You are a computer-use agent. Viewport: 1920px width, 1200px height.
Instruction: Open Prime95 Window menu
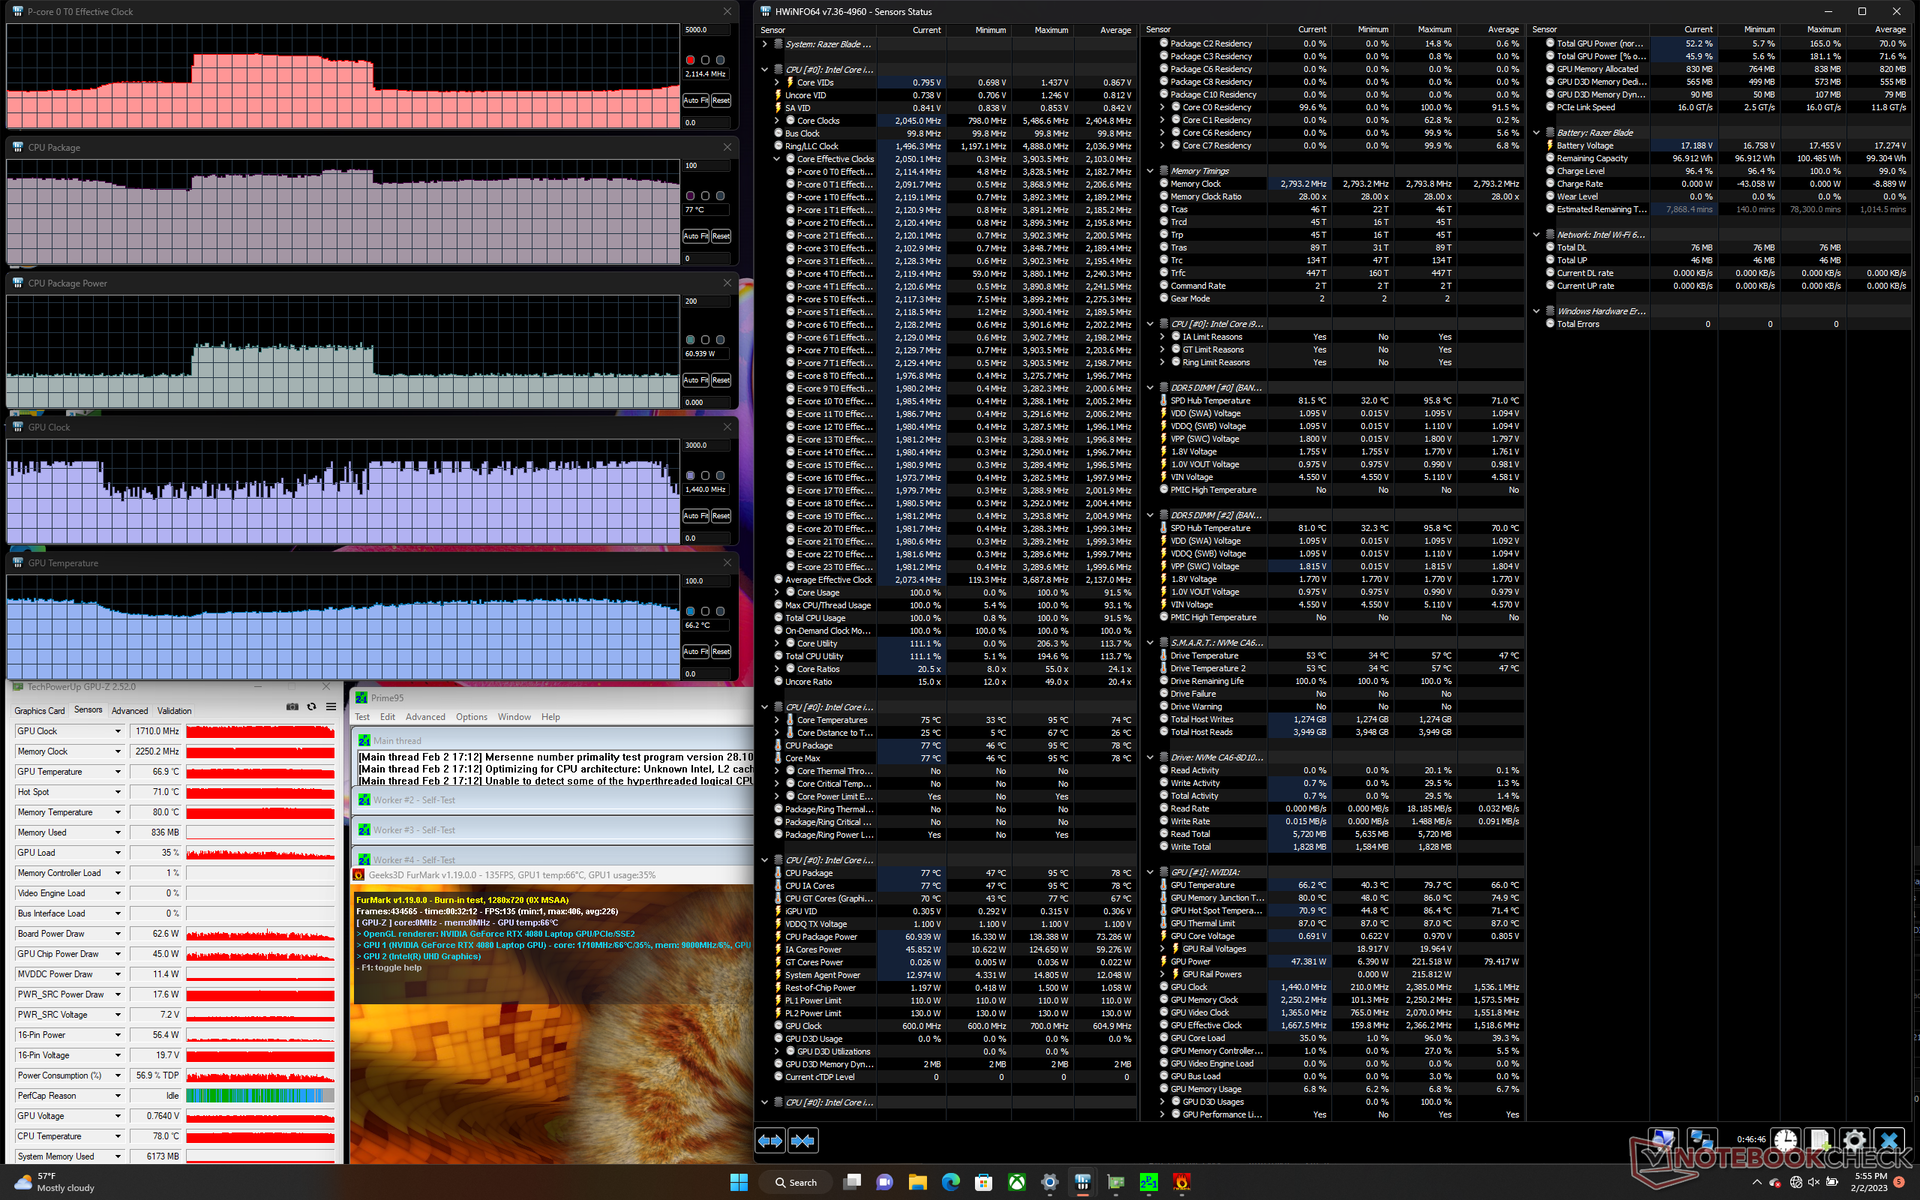(x=514, y=717)
